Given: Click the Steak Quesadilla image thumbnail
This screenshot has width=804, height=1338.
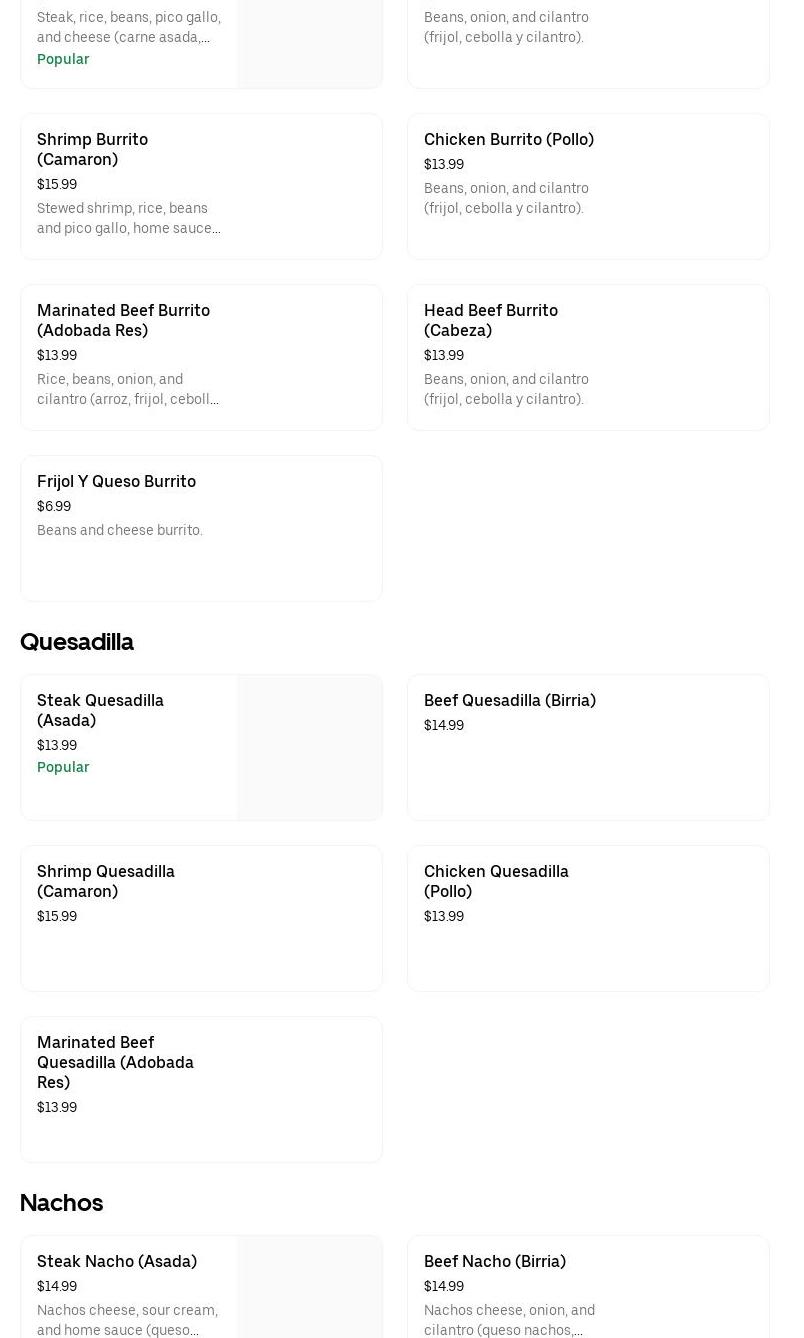Looking at the screenshot, I should click(309, 747).
